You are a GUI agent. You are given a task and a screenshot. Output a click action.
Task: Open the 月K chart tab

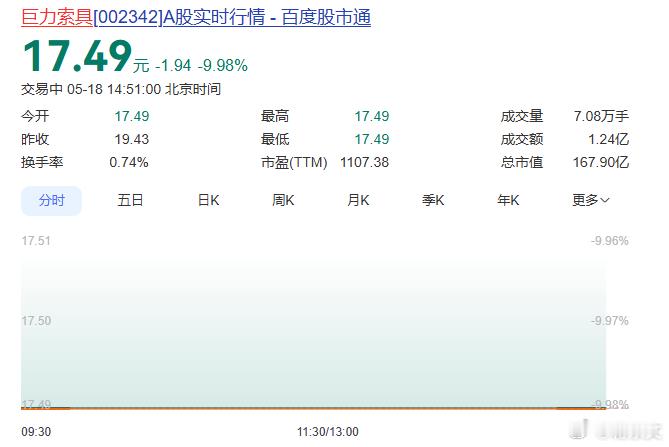click(x=358, y=200)
